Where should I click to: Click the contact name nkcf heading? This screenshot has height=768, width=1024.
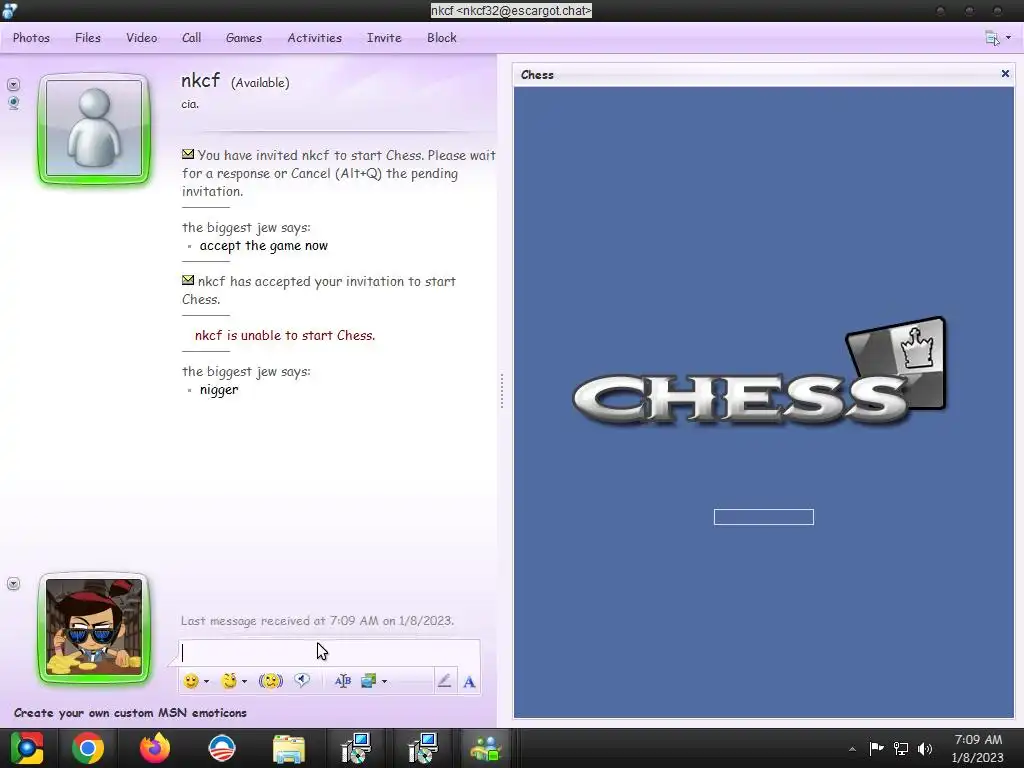(x=200, y=80)
